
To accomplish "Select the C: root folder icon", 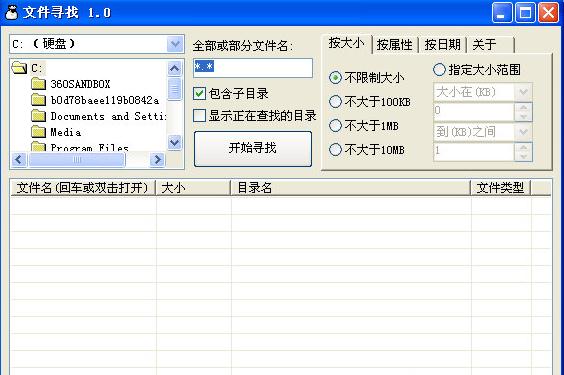I will coord(19,68).
